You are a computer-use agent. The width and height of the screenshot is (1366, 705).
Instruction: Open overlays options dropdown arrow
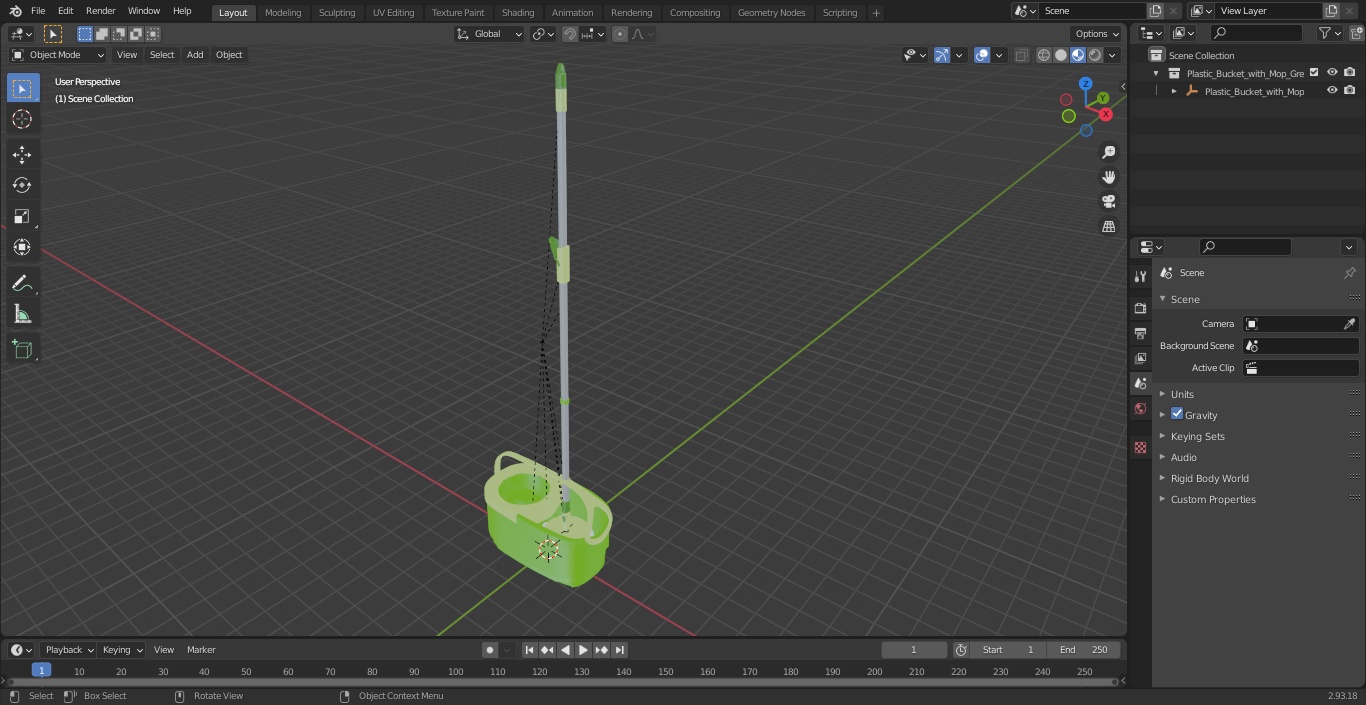point(999,55)
